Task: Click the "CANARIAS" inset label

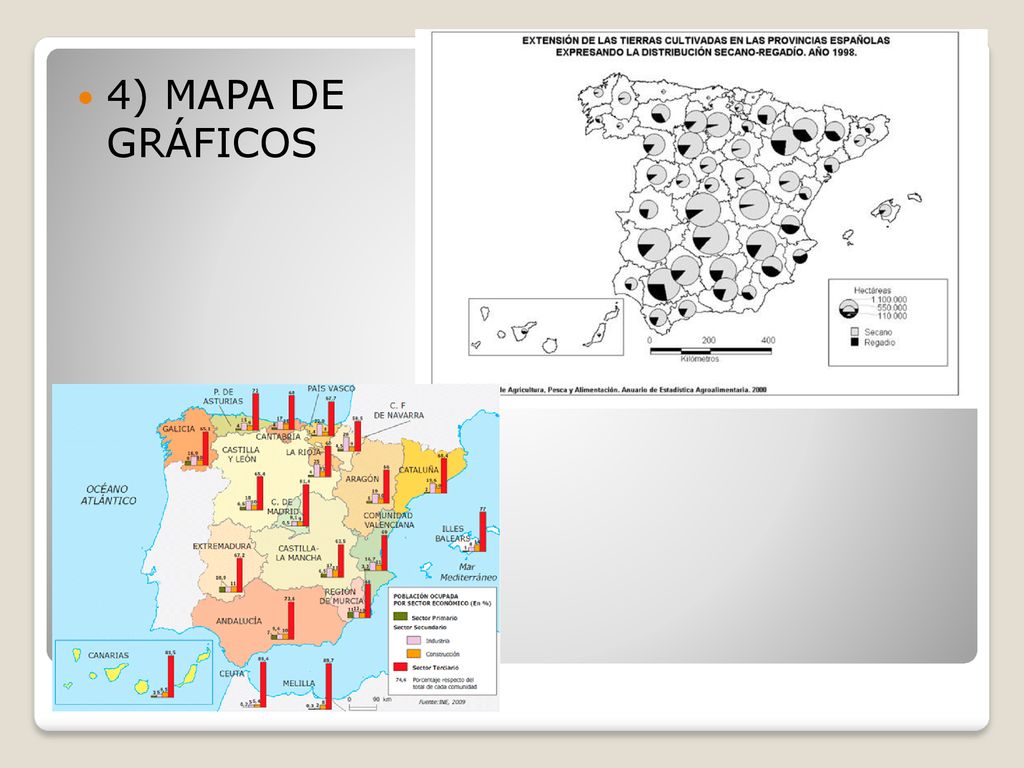Action: click(108, 655)
